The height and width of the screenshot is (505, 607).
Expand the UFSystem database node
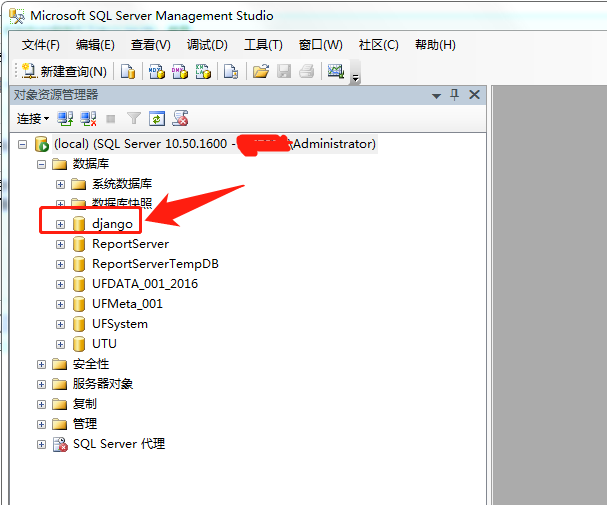tap(60, 324)
